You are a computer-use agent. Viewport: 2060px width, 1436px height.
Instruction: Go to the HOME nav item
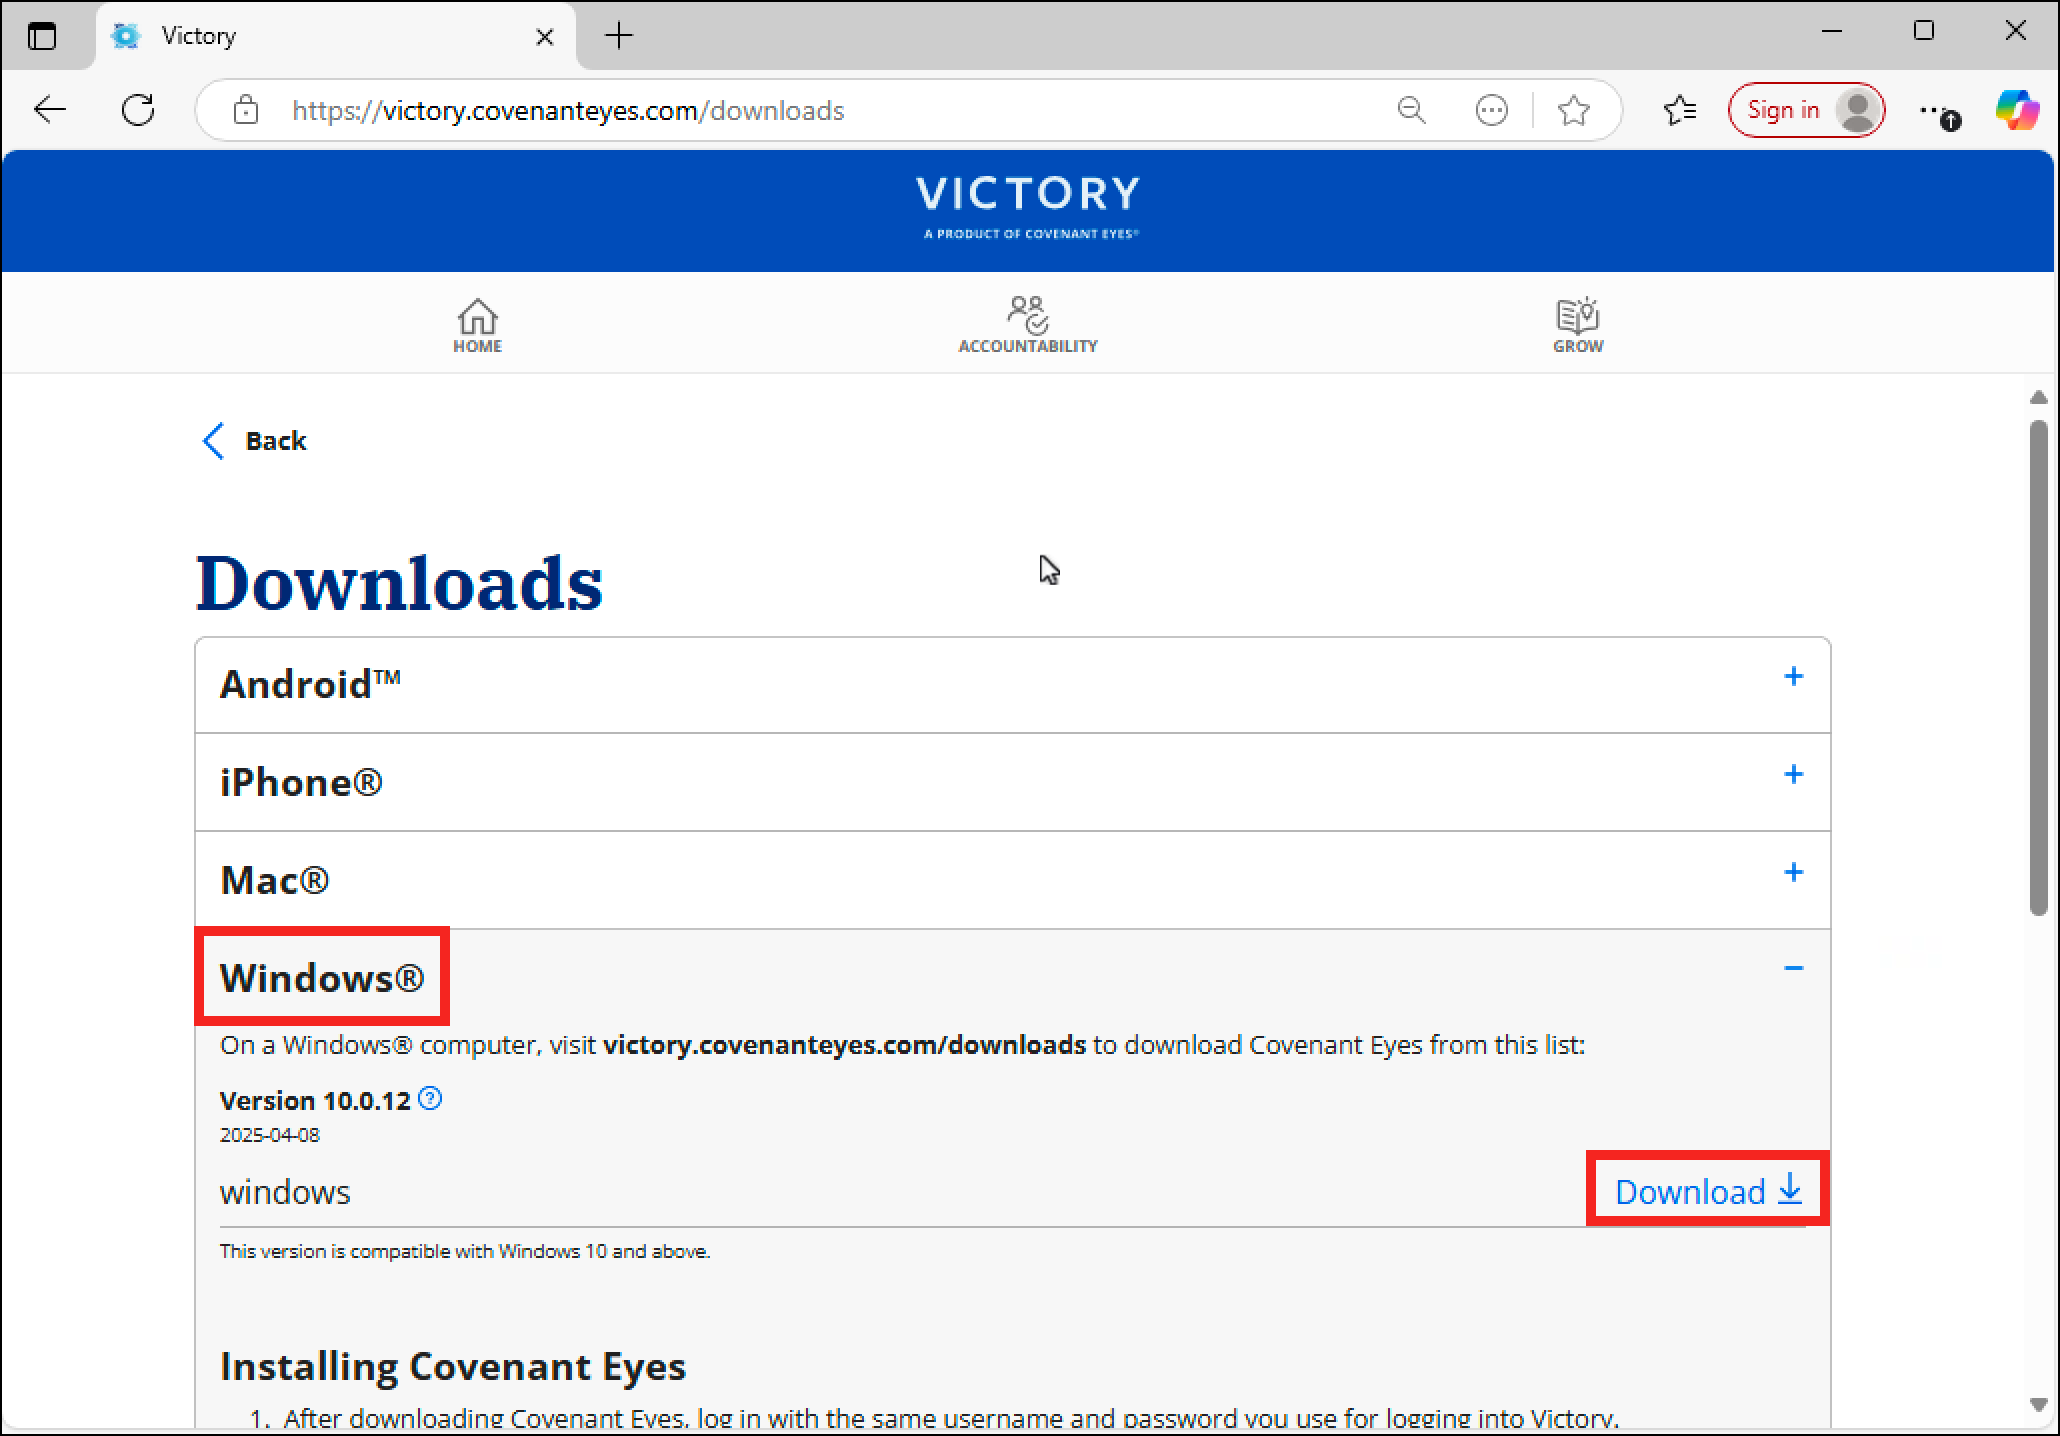pos(478,326)
